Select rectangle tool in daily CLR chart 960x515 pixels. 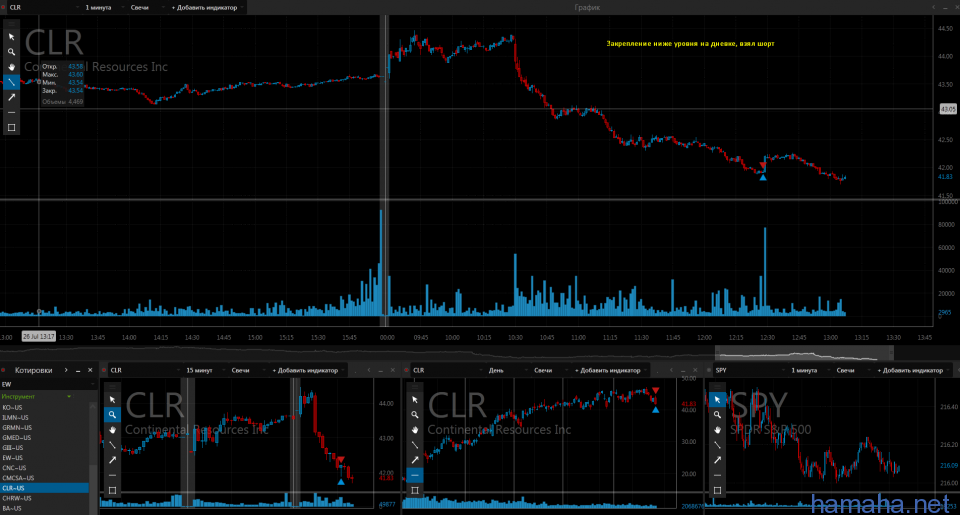tap(414, 491)
